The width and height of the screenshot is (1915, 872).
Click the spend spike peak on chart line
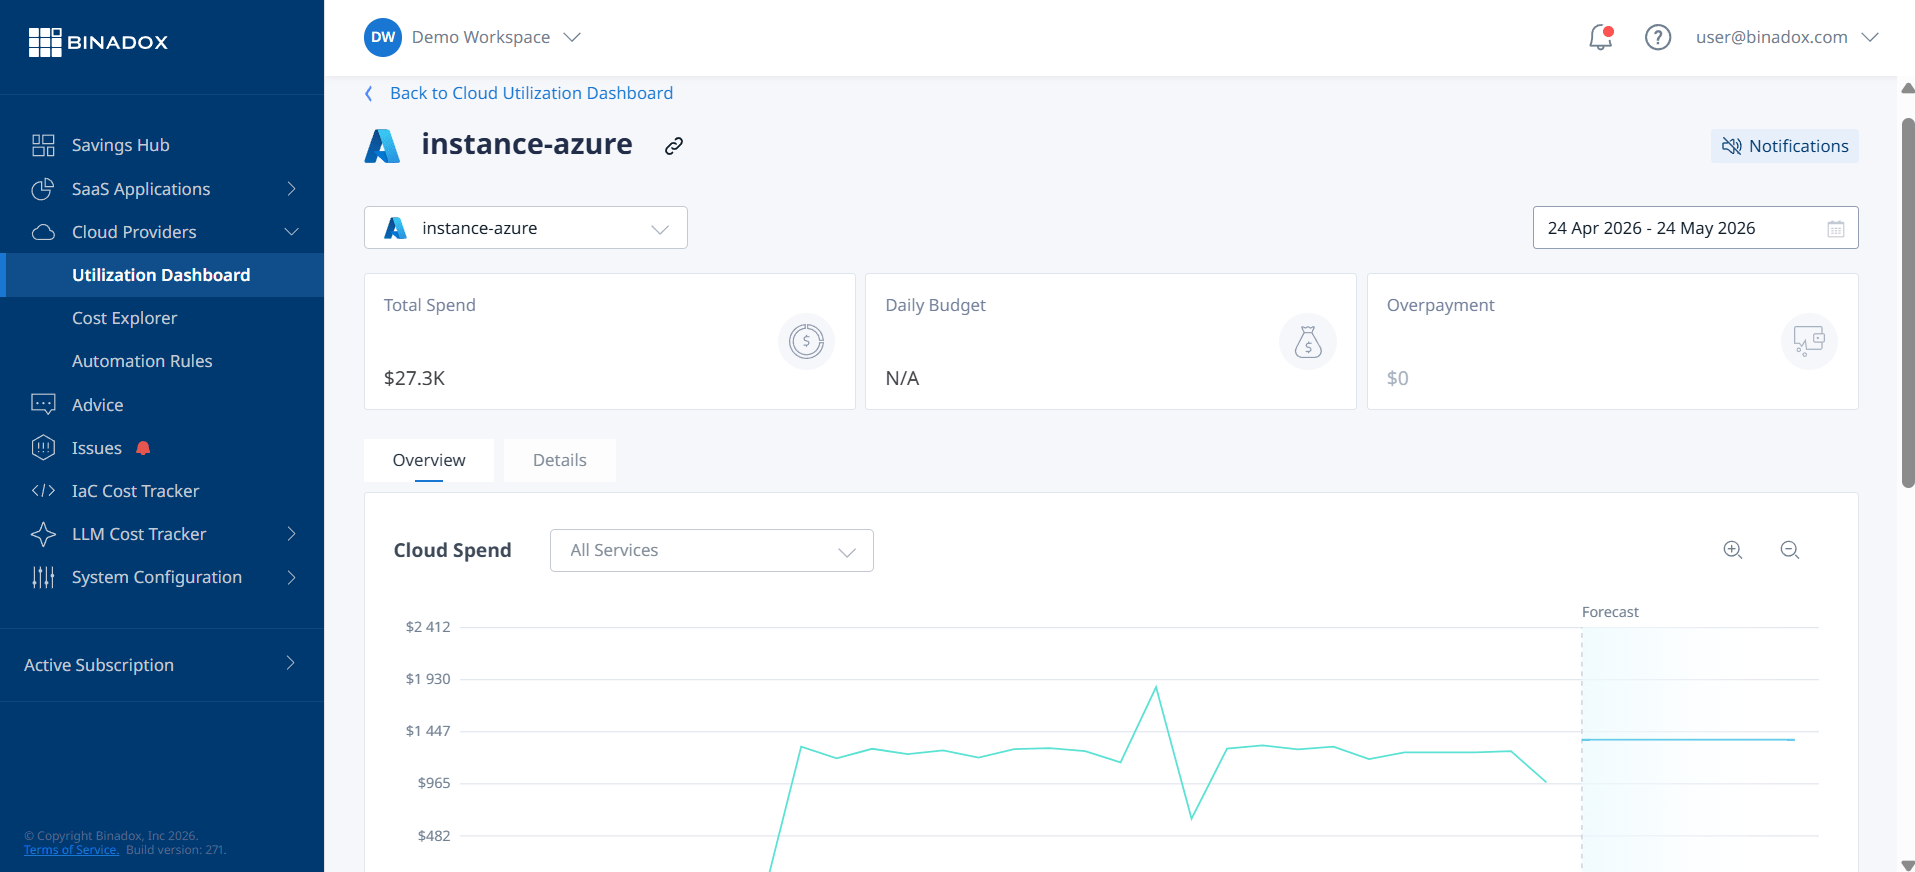[1156, 687]
